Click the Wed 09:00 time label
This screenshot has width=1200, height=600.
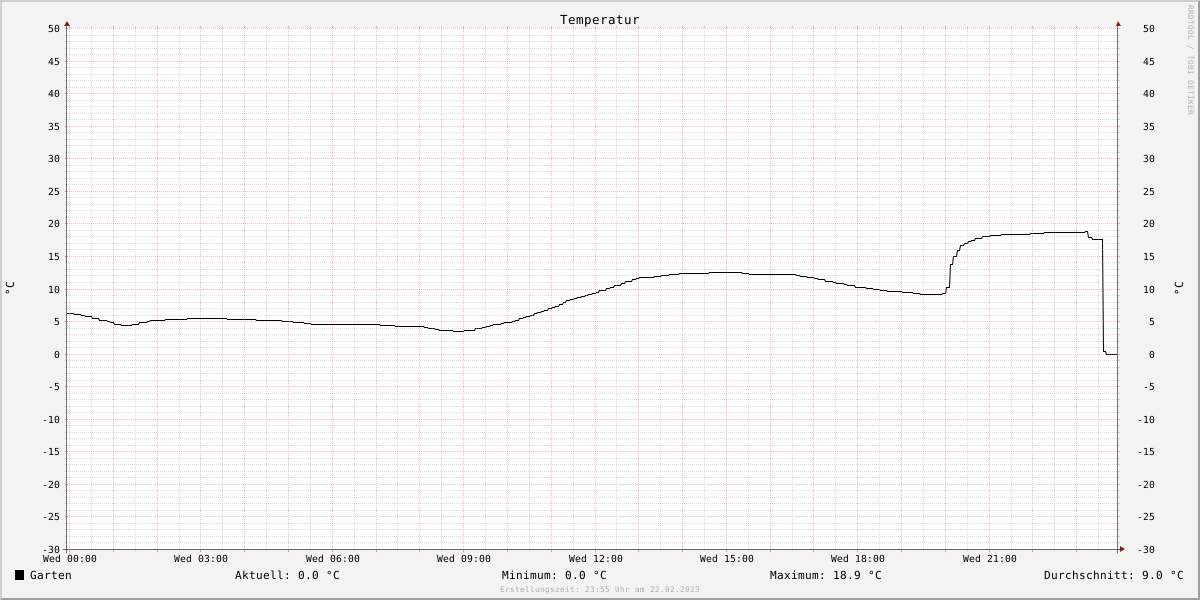click(x=464, y=559)
